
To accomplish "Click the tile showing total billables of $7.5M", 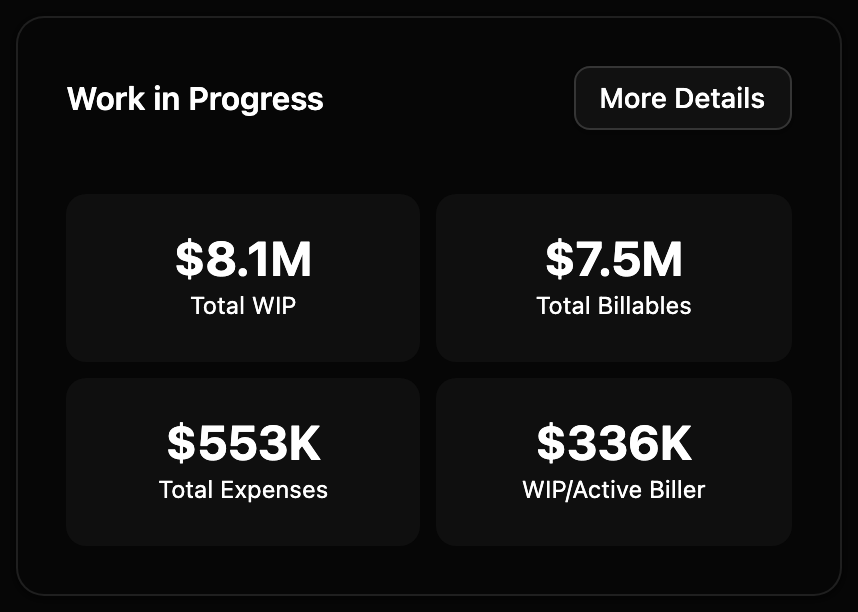I will (x=613, y=277).
